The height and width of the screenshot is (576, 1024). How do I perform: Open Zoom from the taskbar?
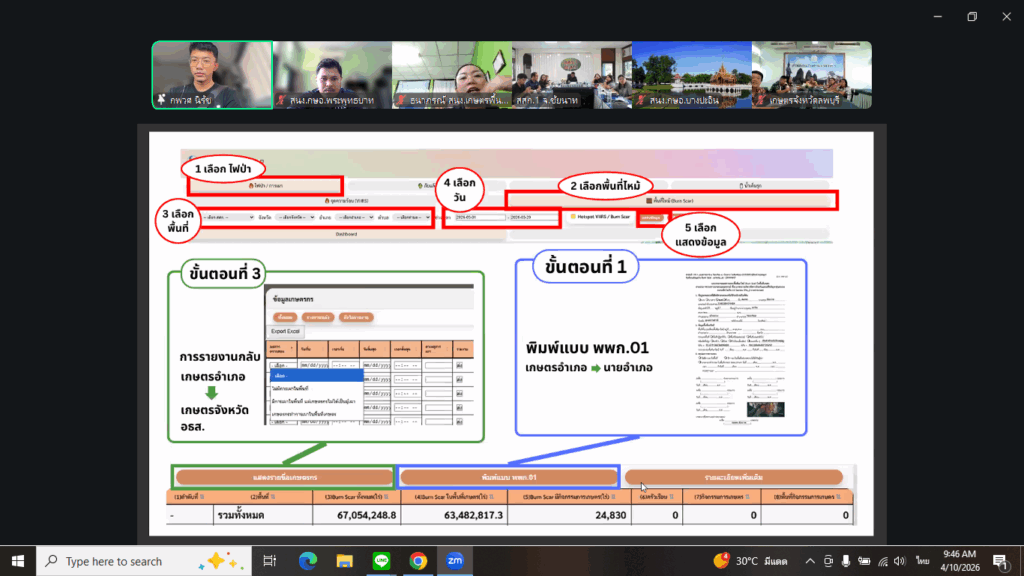pos(455,561)
